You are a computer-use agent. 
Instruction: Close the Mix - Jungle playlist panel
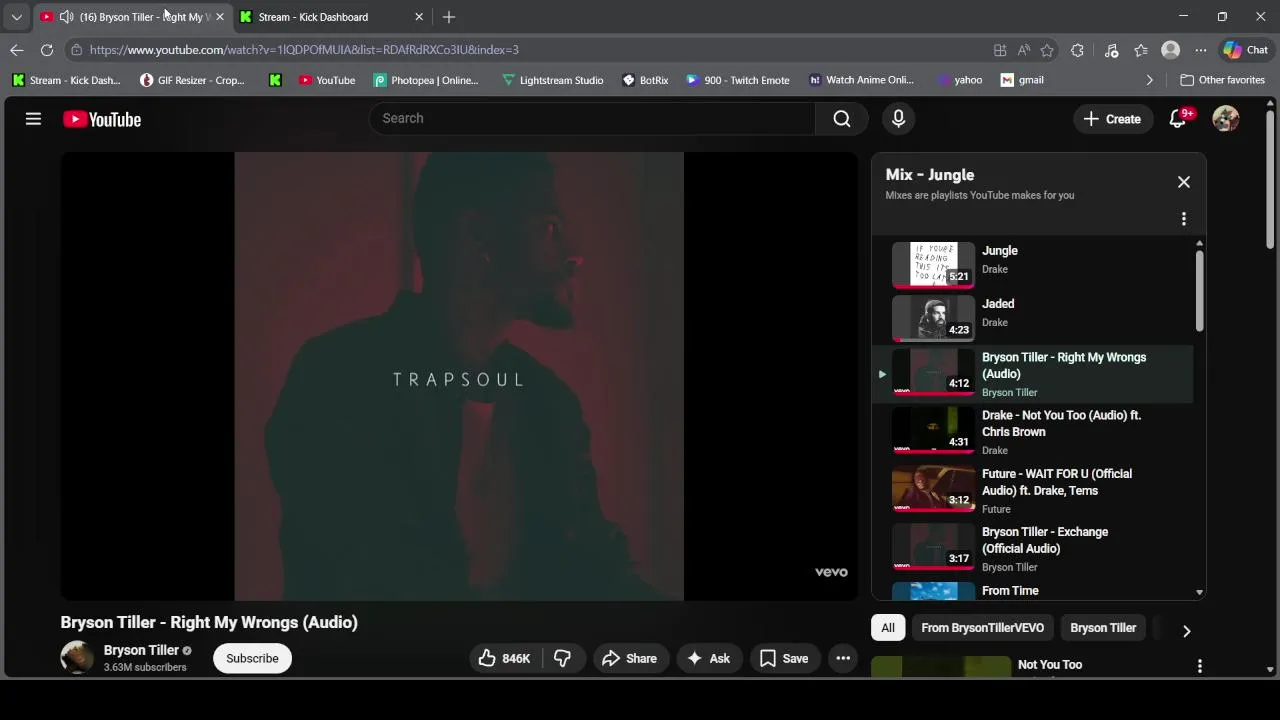click(1184, 182)
